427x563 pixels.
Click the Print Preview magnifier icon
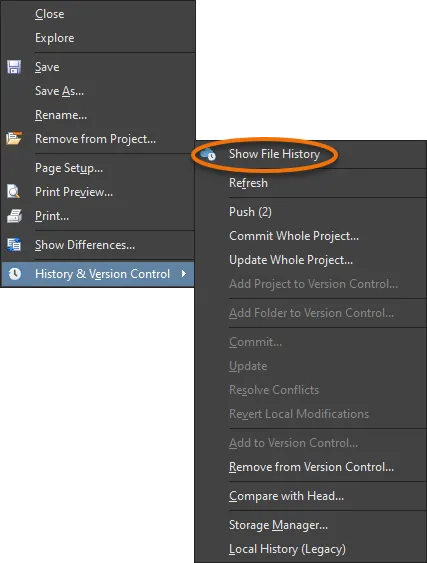pyautogui.click(x=13, y=192)
